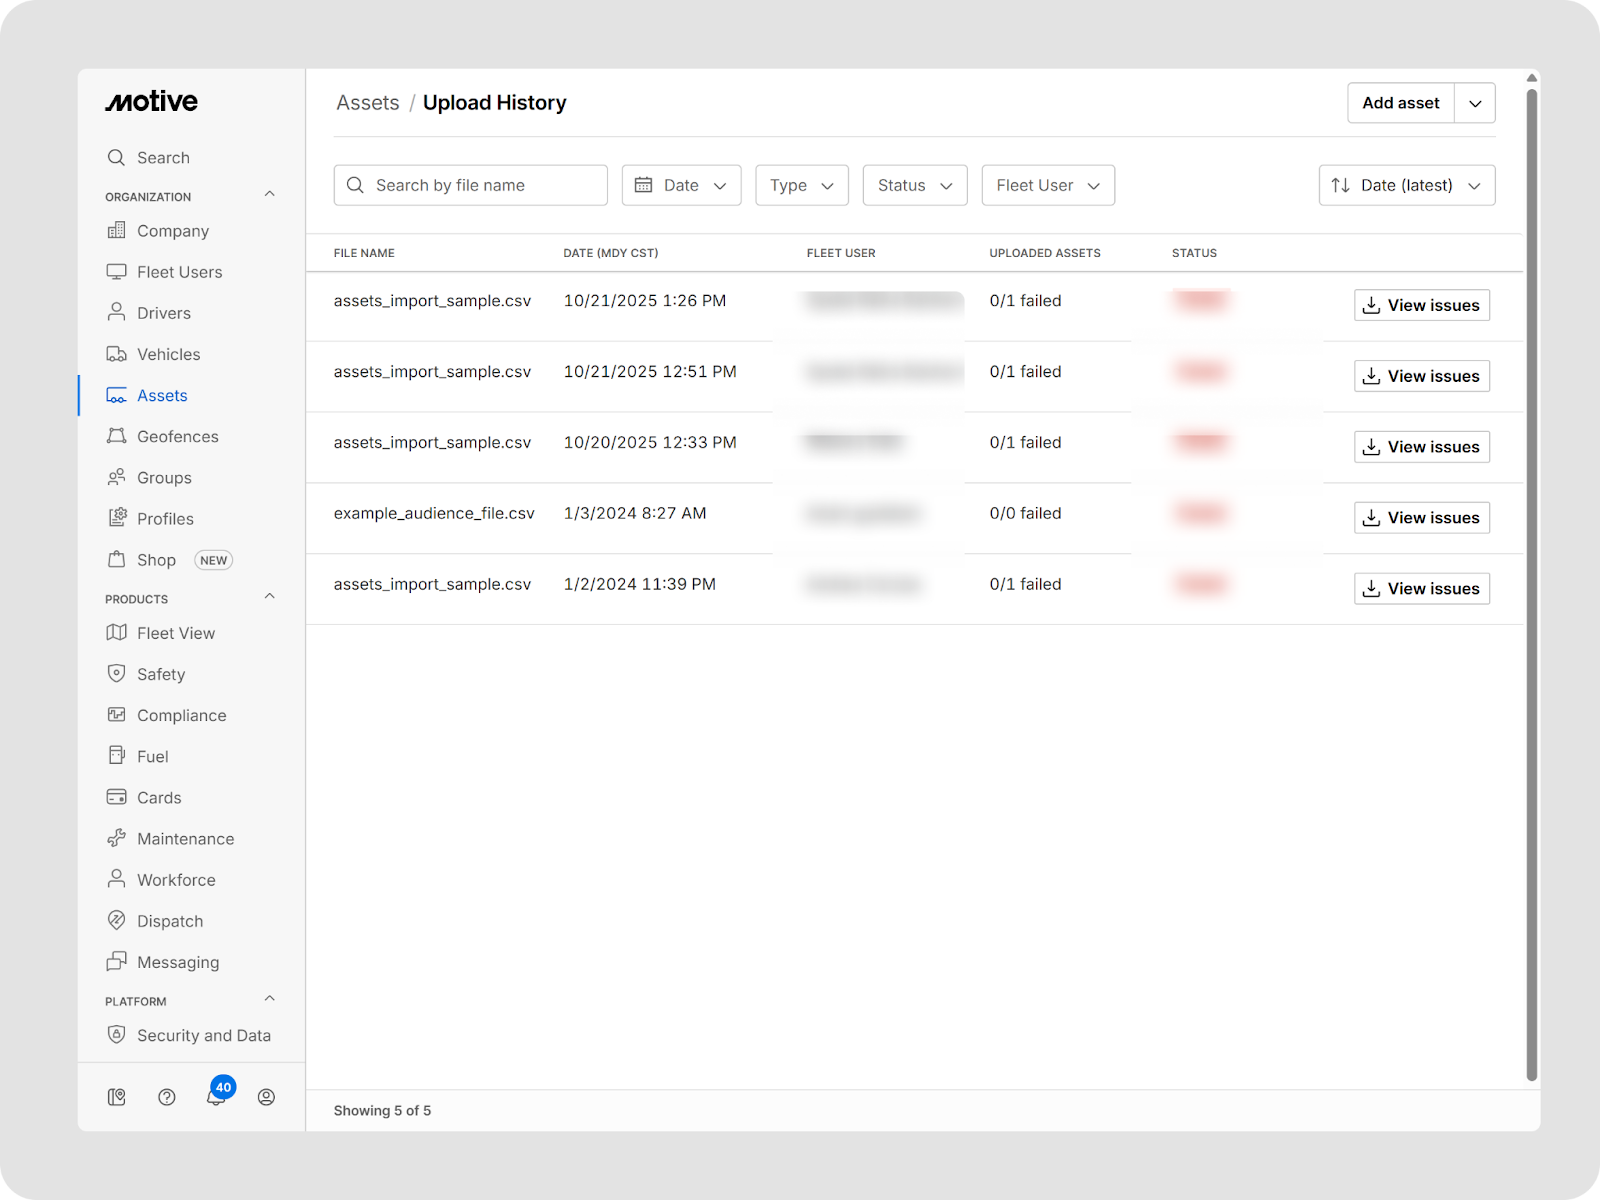
Task: Open the map book icon in footer
Action: 117,1097
